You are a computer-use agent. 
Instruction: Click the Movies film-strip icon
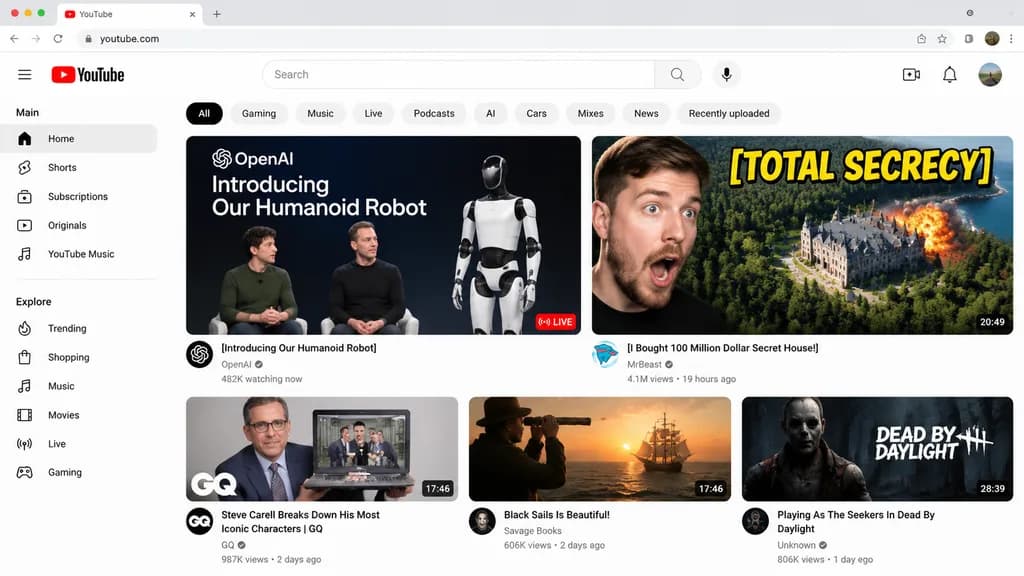point(25,415)
